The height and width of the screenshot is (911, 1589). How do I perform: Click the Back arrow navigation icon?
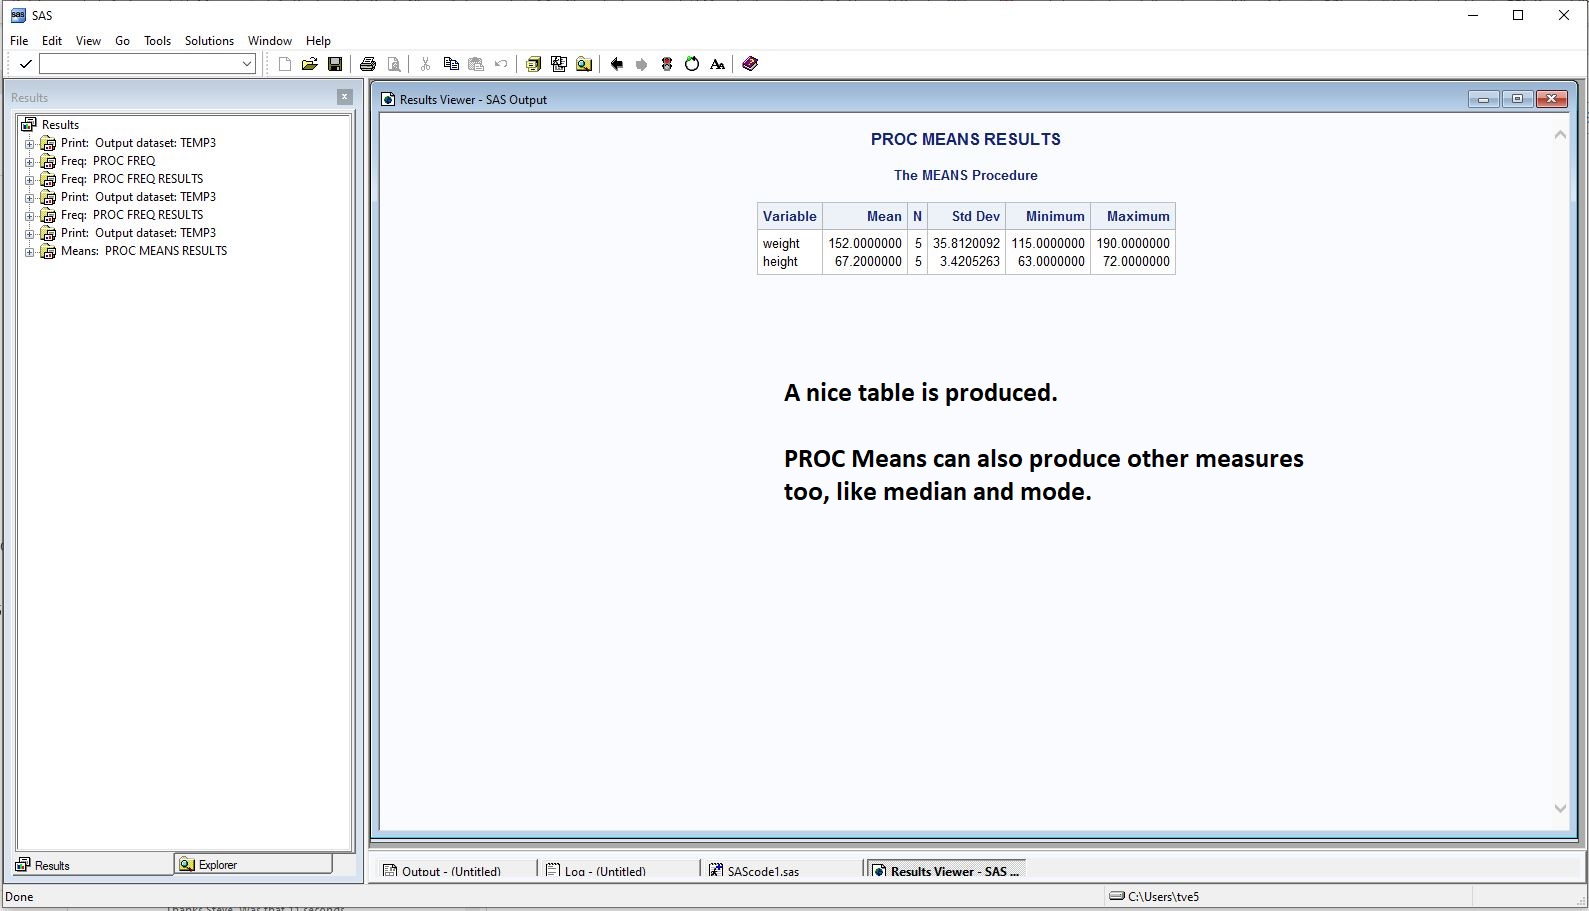point(616,64)
